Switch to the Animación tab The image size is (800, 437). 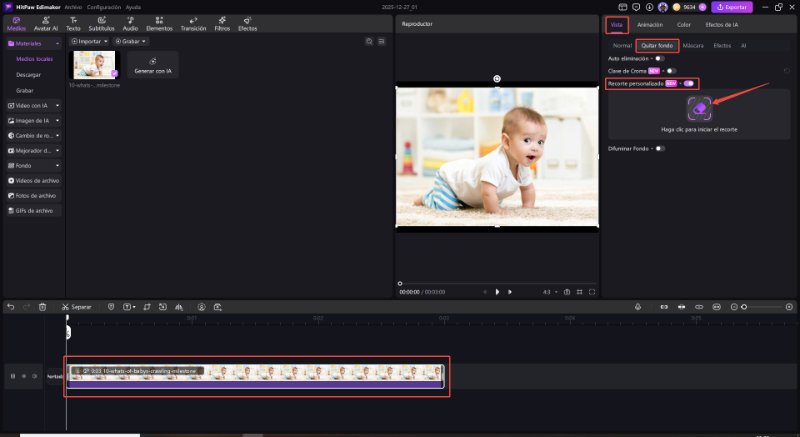[650, 24]
